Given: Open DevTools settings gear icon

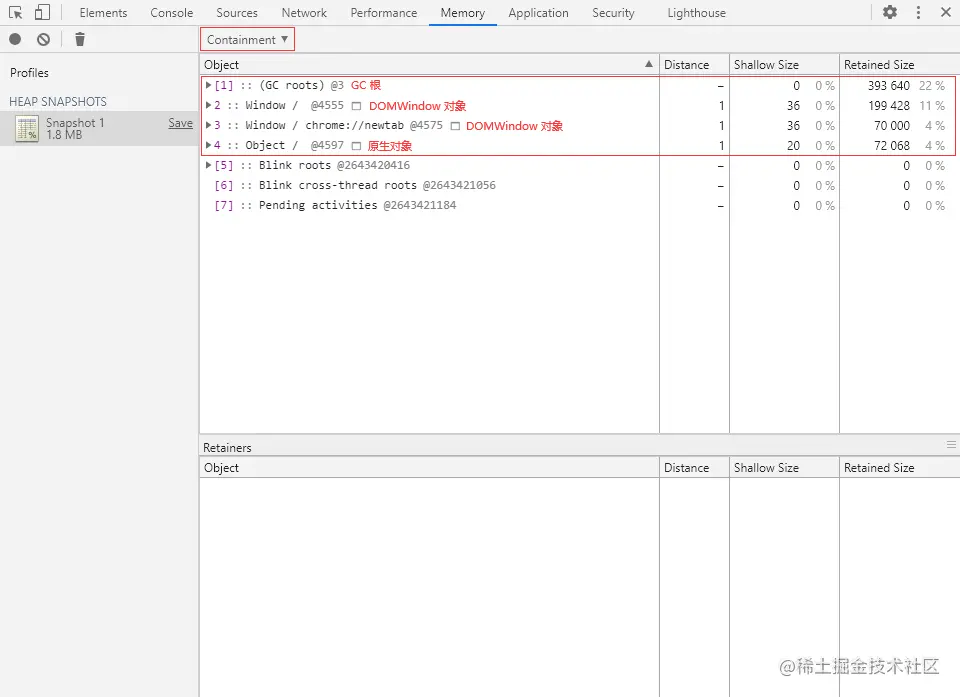Looking at the screenshot, I should click(890, 12).
